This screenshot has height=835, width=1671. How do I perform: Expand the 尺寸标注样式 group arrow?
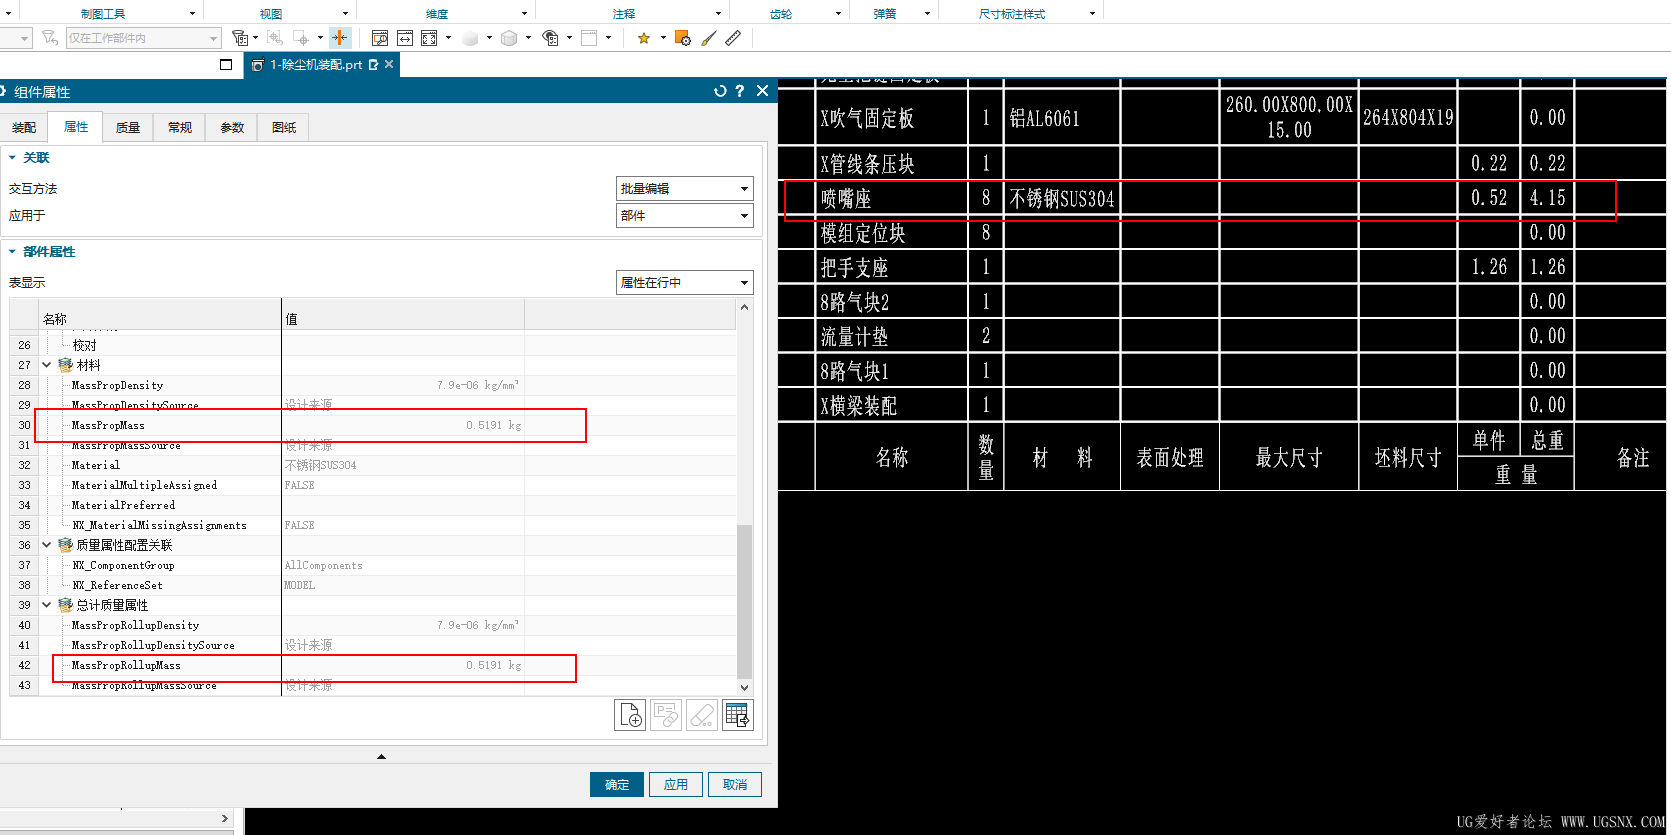tap(1092, 14)
